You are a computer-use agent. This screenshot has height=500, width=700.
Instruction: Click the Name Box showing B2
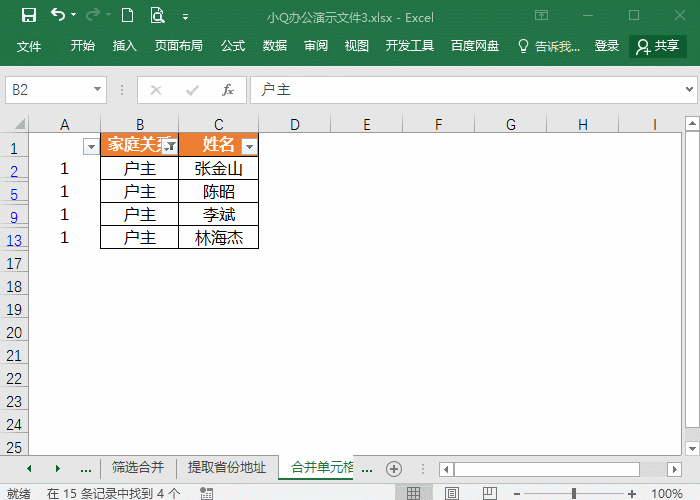49,90
